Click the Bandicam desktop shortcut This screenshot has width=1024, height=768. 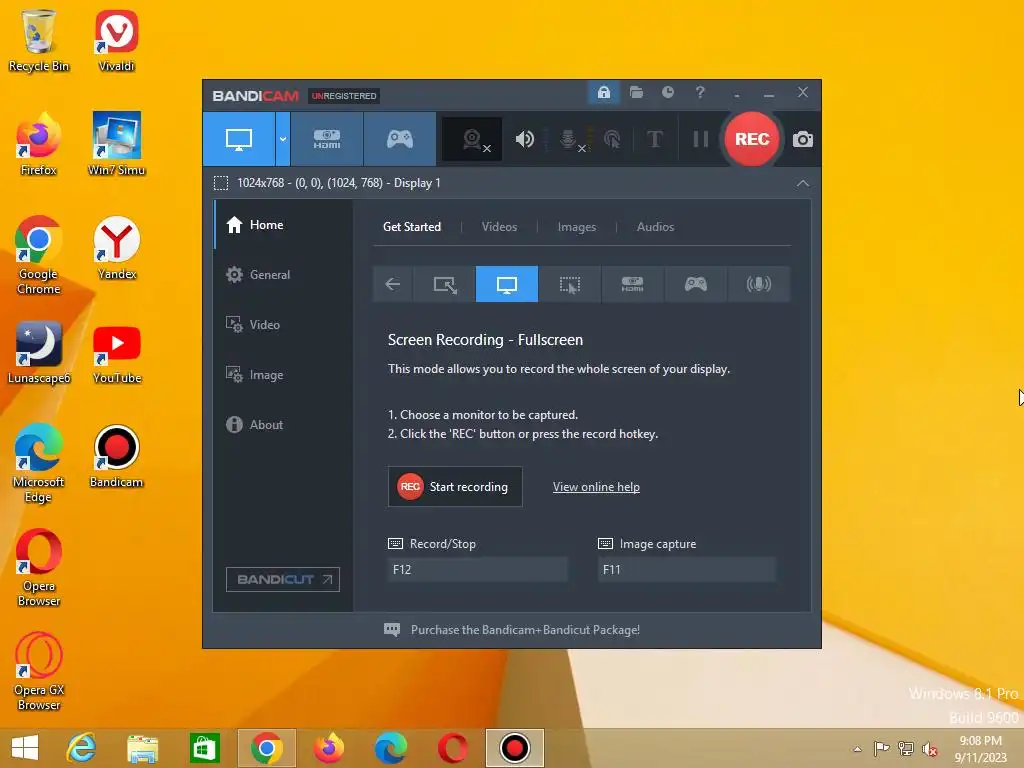click(x=116, y=457)
